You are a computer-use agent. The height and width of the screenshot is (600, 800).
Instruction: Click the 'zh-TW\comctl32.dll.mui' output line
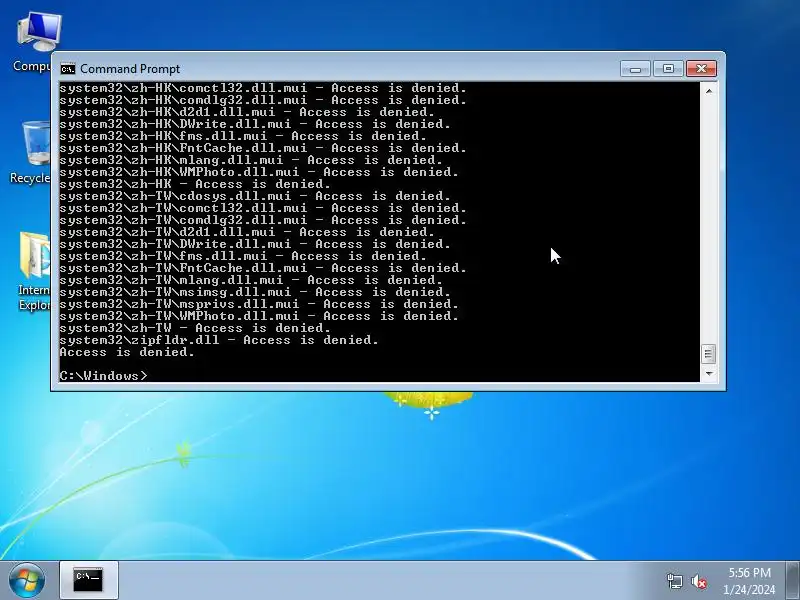click(x=263, y=208)
